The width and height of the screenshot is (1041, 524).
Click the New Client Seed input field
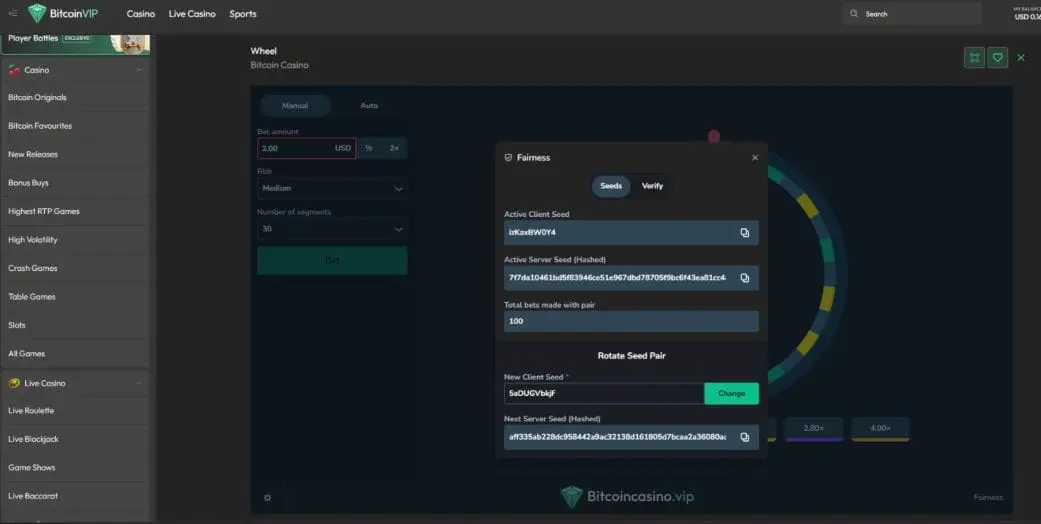pyautogui.click(x=604, y=393)
